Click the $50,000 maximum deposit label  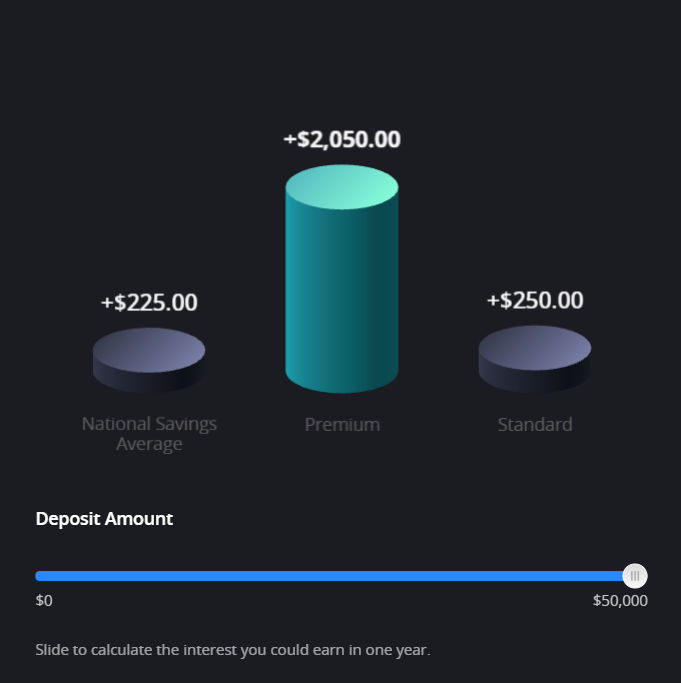coord(620,601)
